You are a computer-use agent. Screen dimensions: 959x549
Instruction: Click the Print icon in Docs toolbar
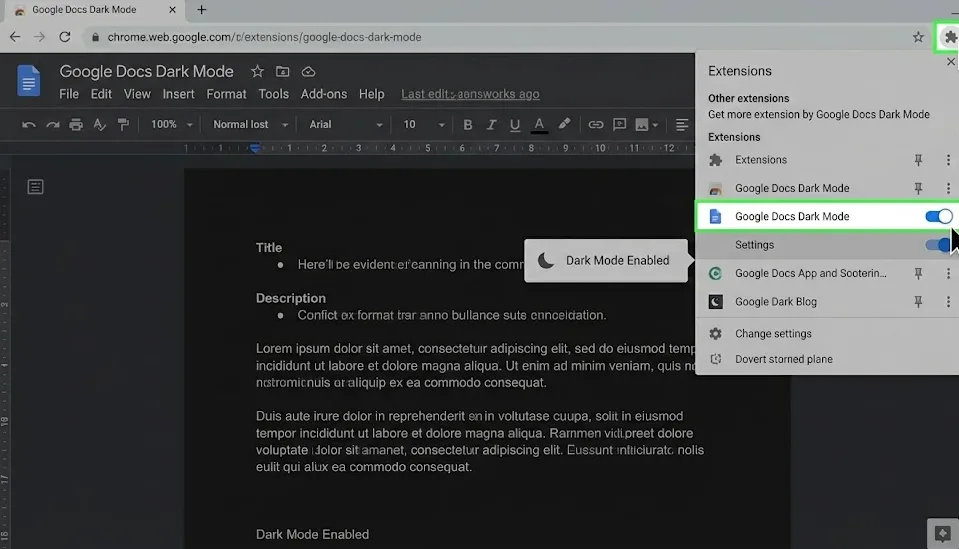(76, 125)
